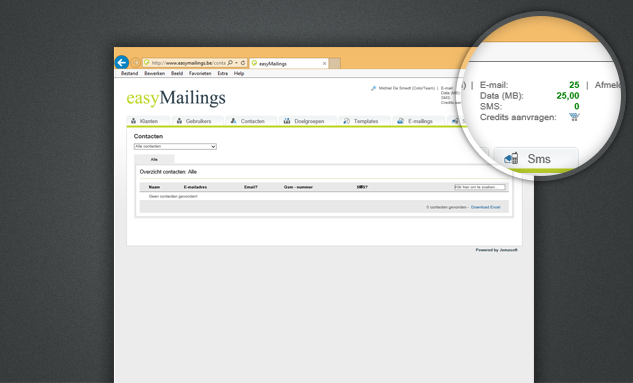Close the easyMailings browser tab

[324, 63]
